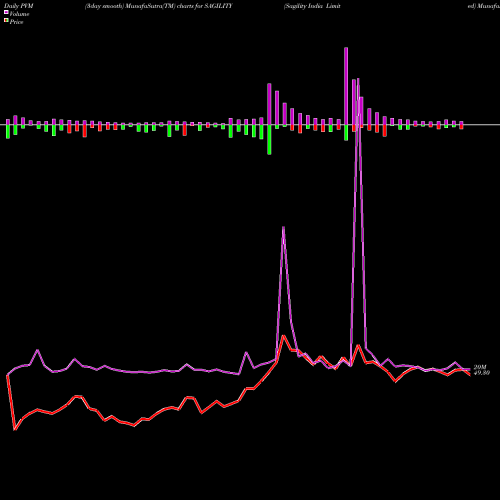Click the highest peak of the magenta volume line
The image size is (500, 500).
point(358,79)
